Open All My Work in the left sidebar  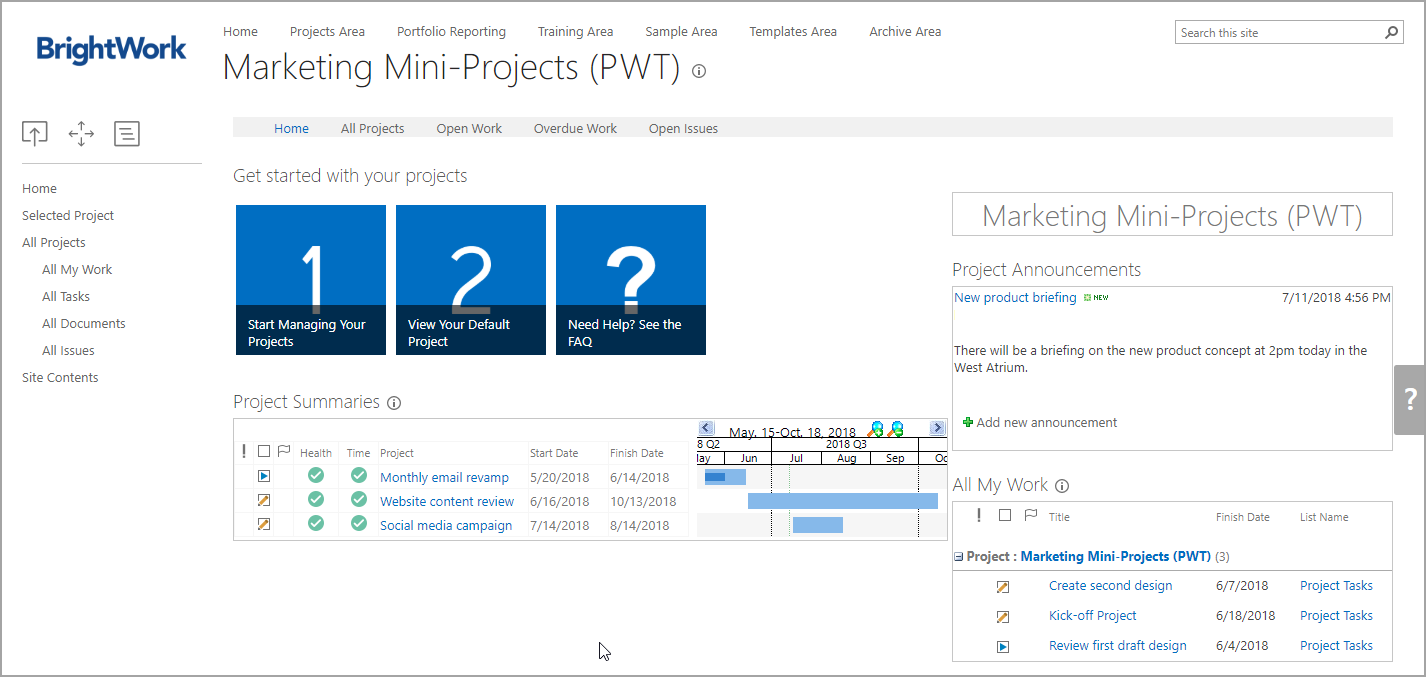(x=77, y=269)
